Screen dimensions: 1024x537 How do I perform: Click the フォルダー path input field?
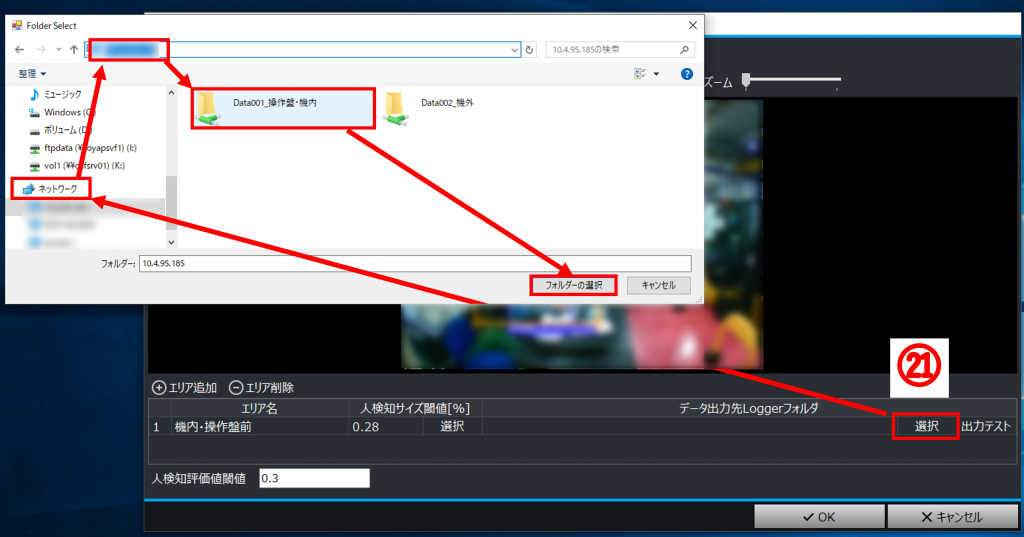pyautogui.click(x=415, y=263)
